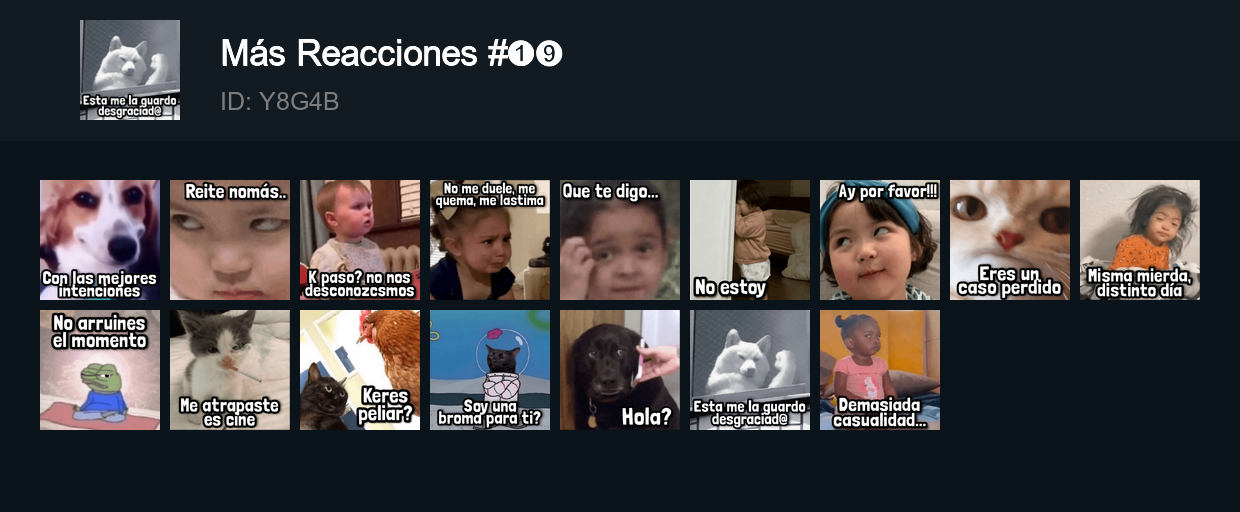1240x512 pixels.
Task: Choose the 'K paso? no nos desconozcsmos' baby sticker
Action: pos(360,240)
